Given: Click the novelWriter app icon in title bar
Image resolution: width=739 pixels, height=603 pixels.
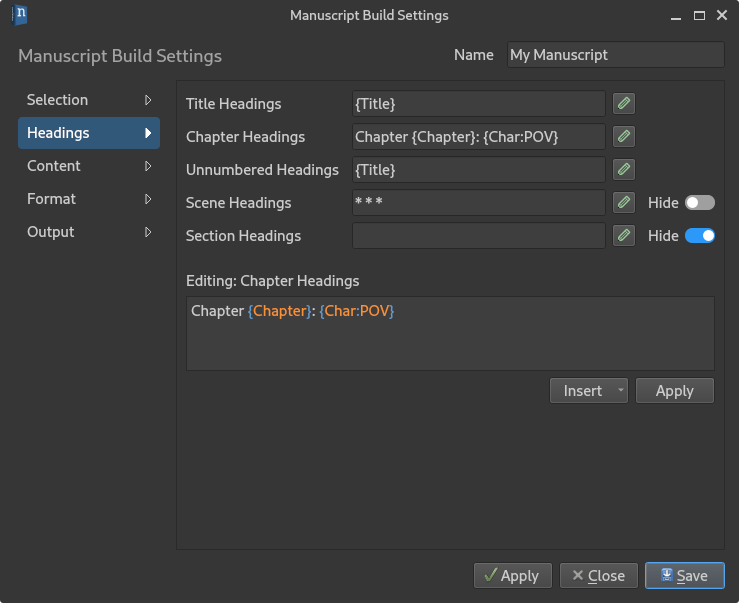Looking at the screenshot, I should pyautogui.click(x=19, y=15).
